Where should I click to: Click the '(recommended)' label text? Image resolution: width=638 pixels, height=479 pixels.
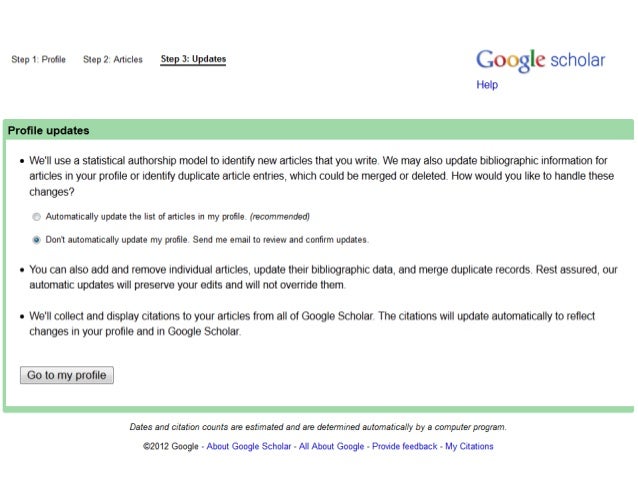coord(280,217)
